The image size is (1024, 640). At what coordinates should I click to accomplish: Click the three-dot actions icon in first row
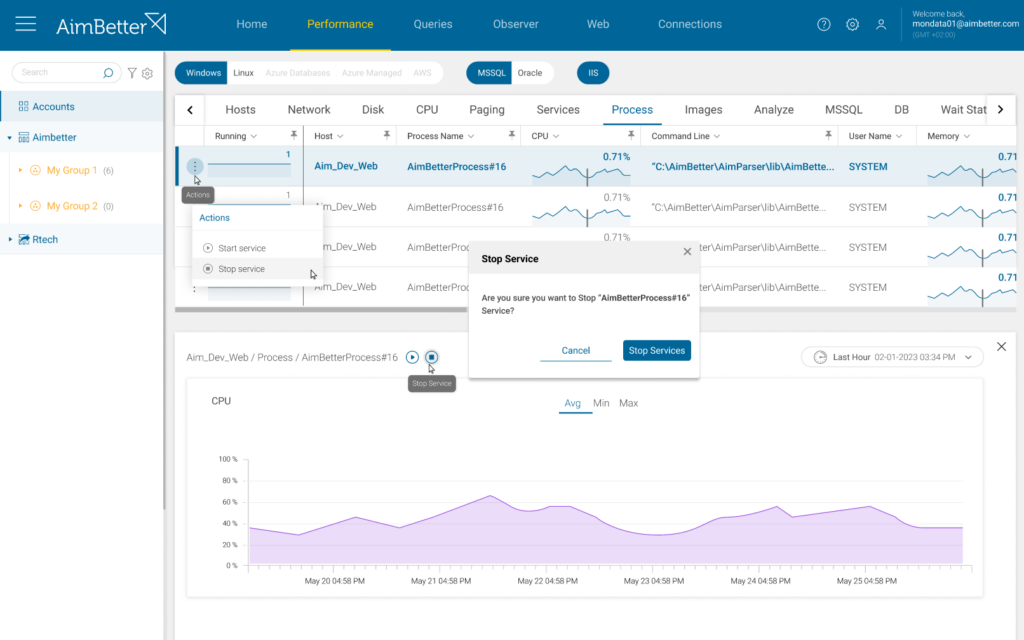click(195, 167)
